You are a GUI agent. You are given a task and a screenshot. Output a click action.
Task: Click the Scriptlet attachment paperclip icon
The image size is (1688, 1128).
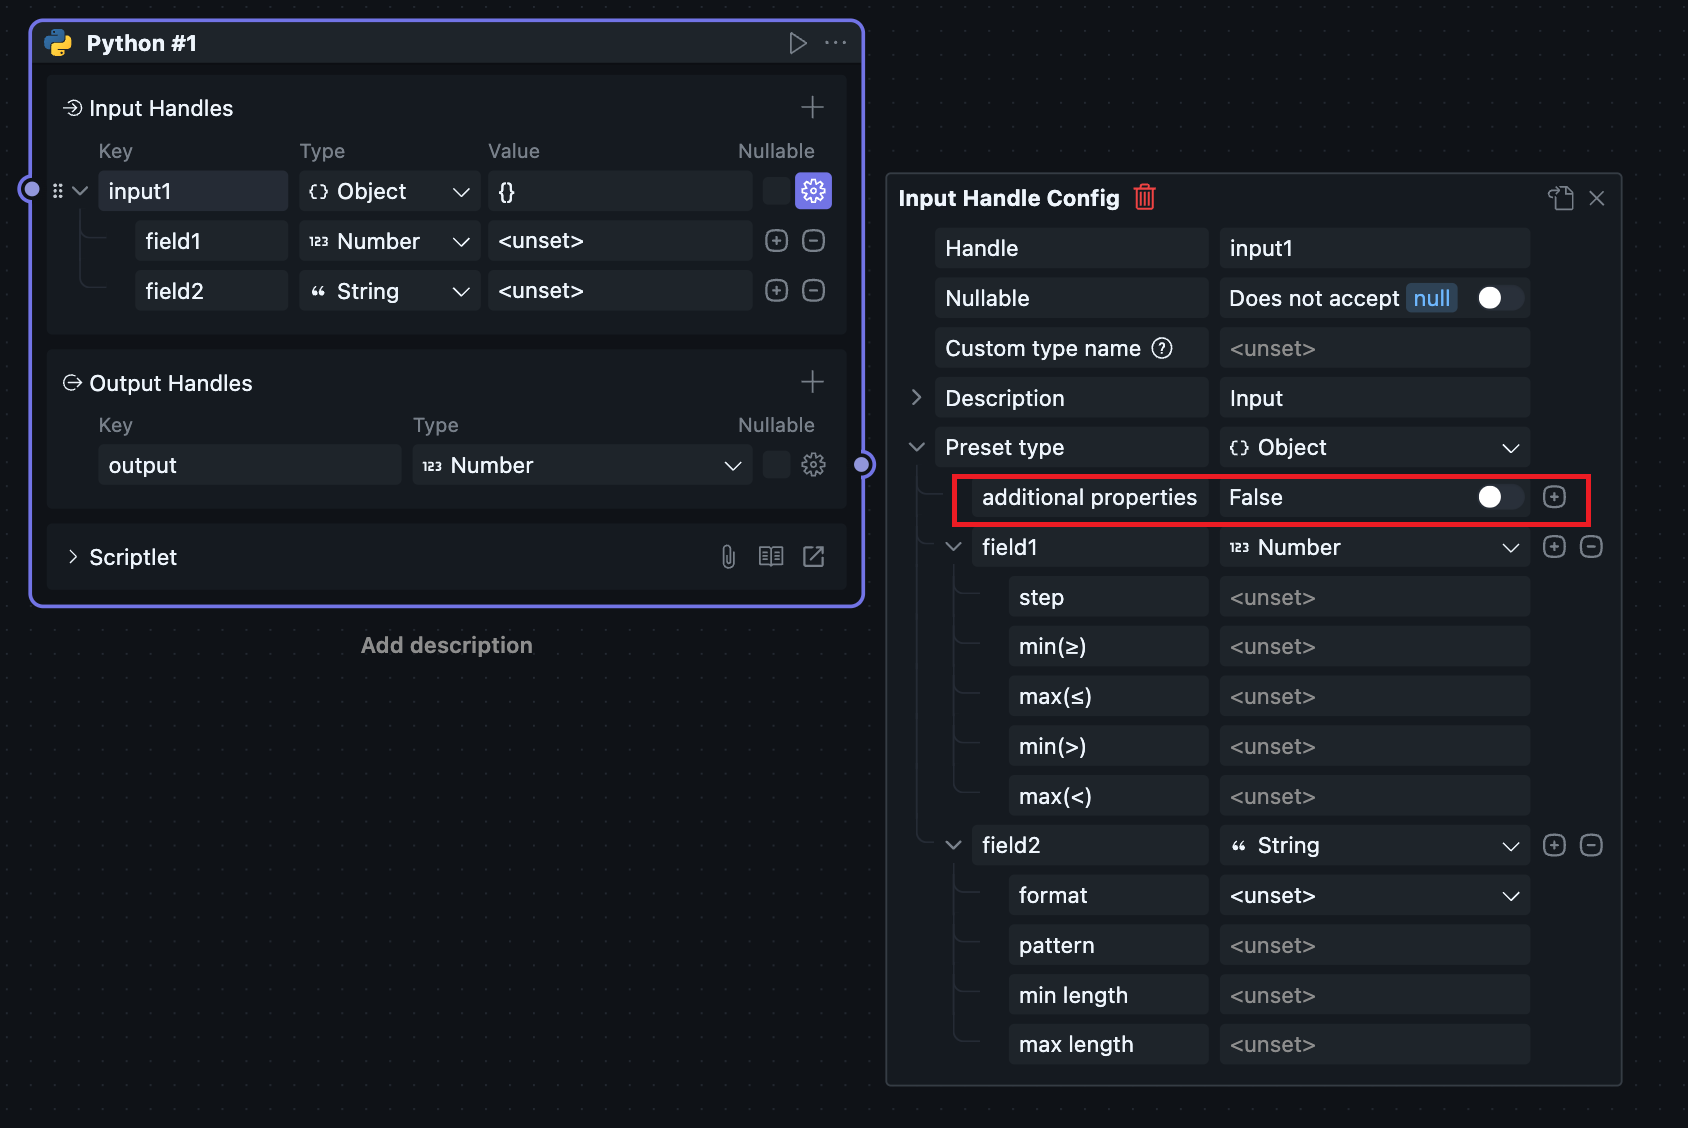(x=728, y=557)
